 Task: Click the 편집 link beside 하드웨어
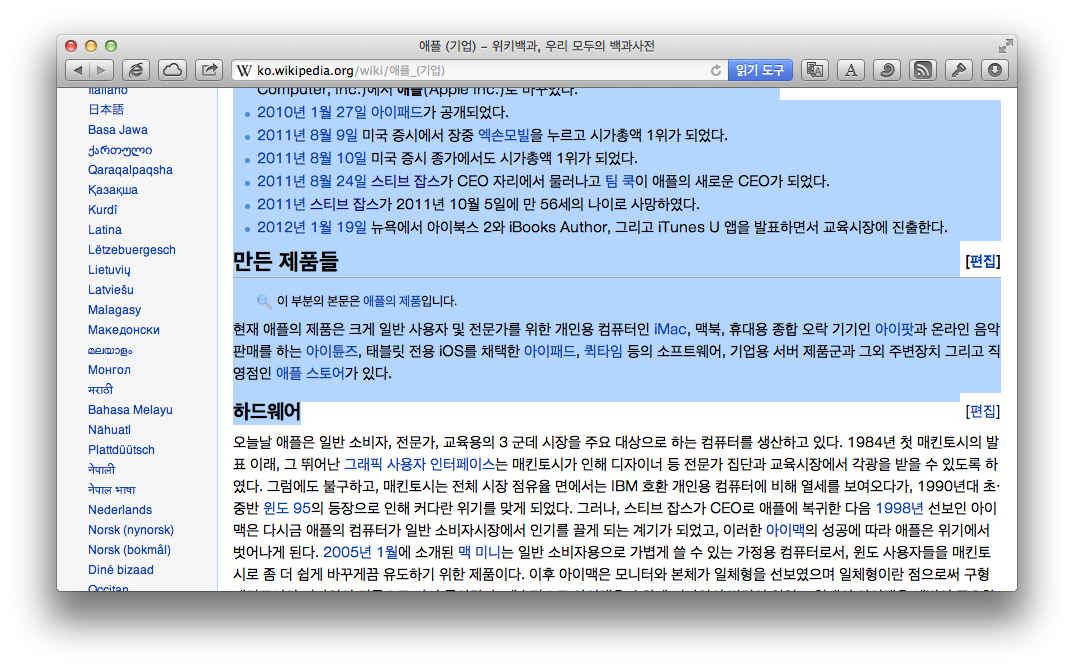(x=982, y=411)
